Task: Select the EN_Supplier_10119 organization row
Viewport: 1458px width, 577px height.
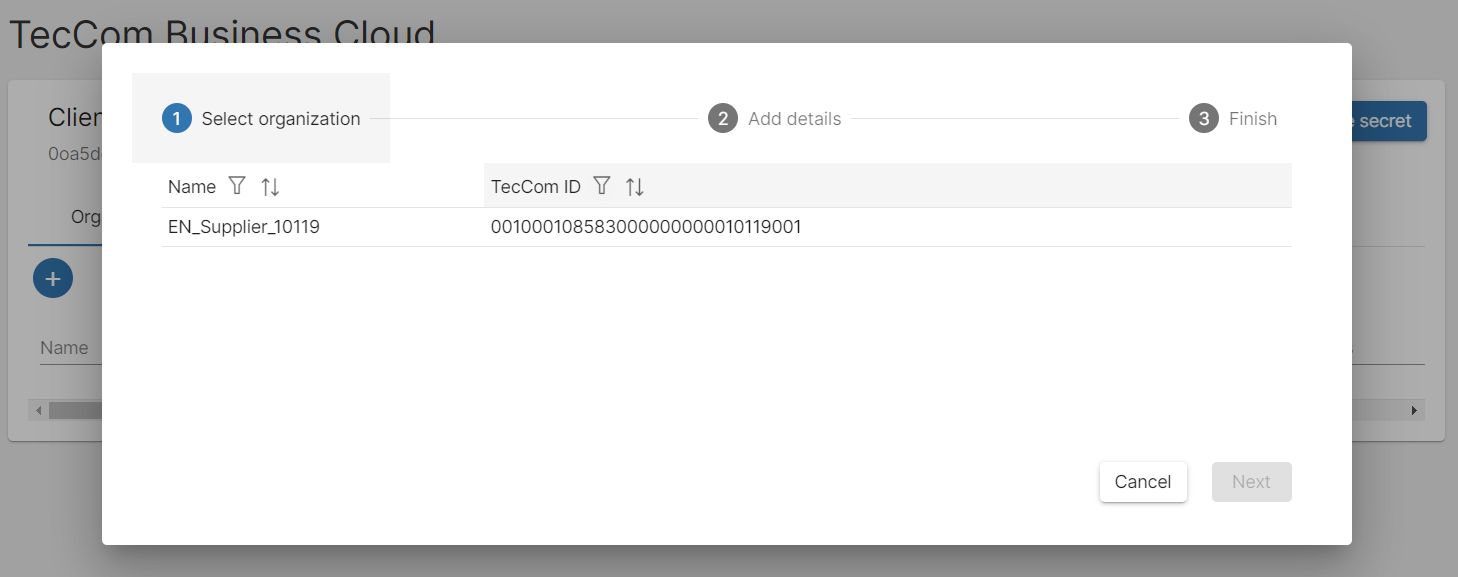Action: coord(243,226)
